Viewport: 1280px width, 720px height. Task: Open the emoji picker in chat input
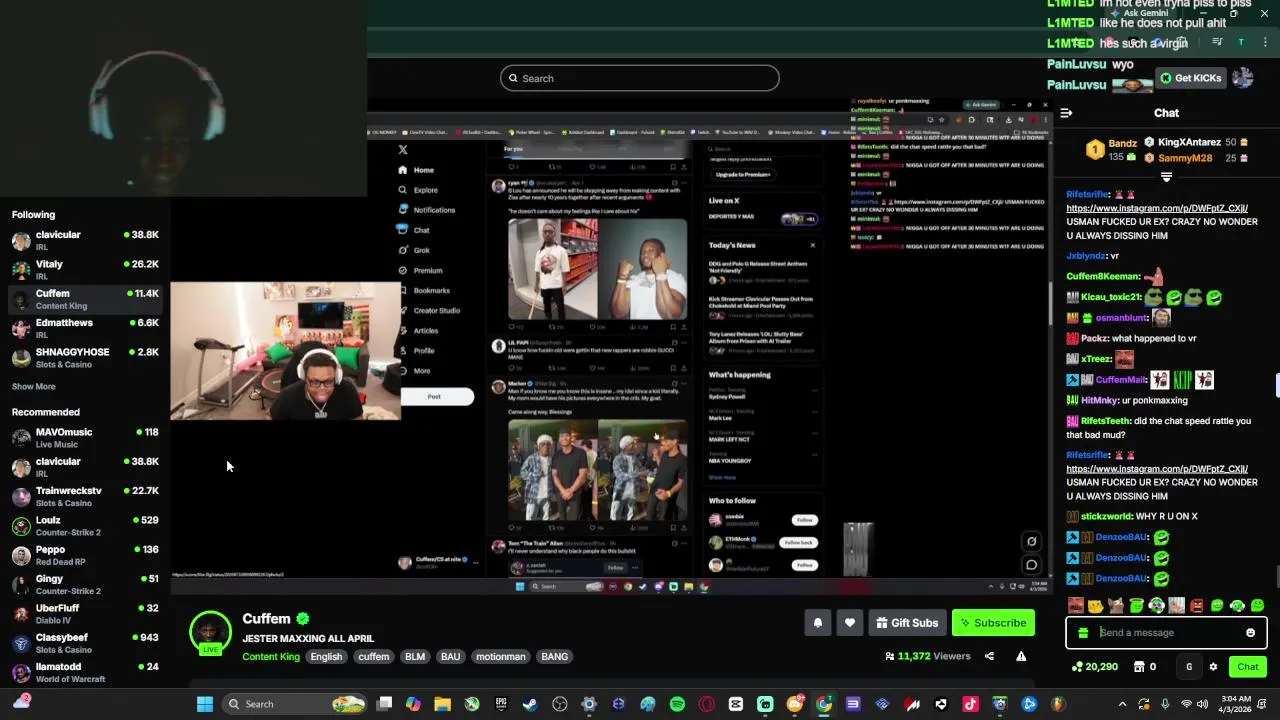coord(1250,632)
